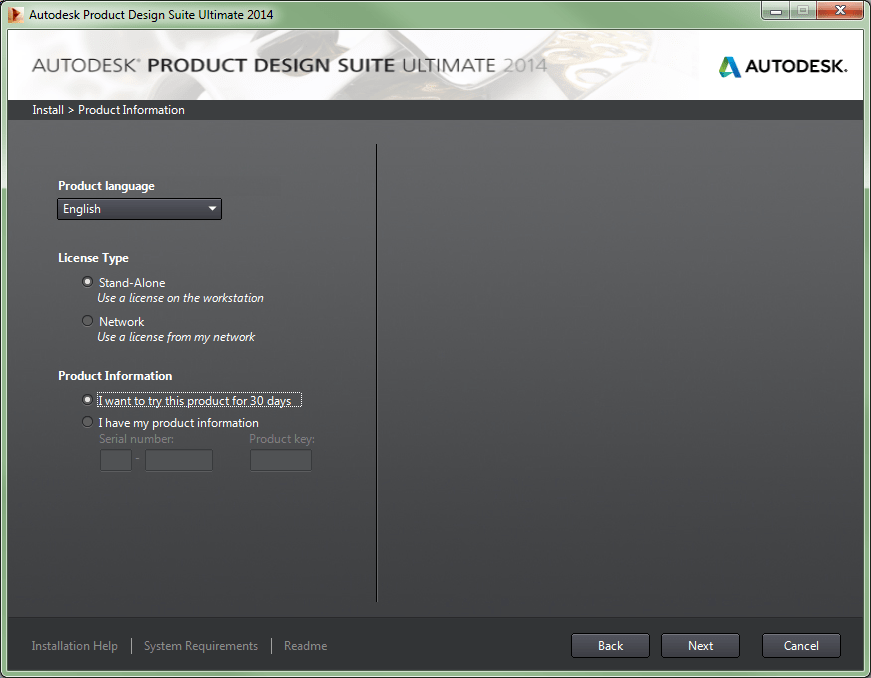Click inside the Product key field
Screen dimensions: 871x678
point(280,460)
